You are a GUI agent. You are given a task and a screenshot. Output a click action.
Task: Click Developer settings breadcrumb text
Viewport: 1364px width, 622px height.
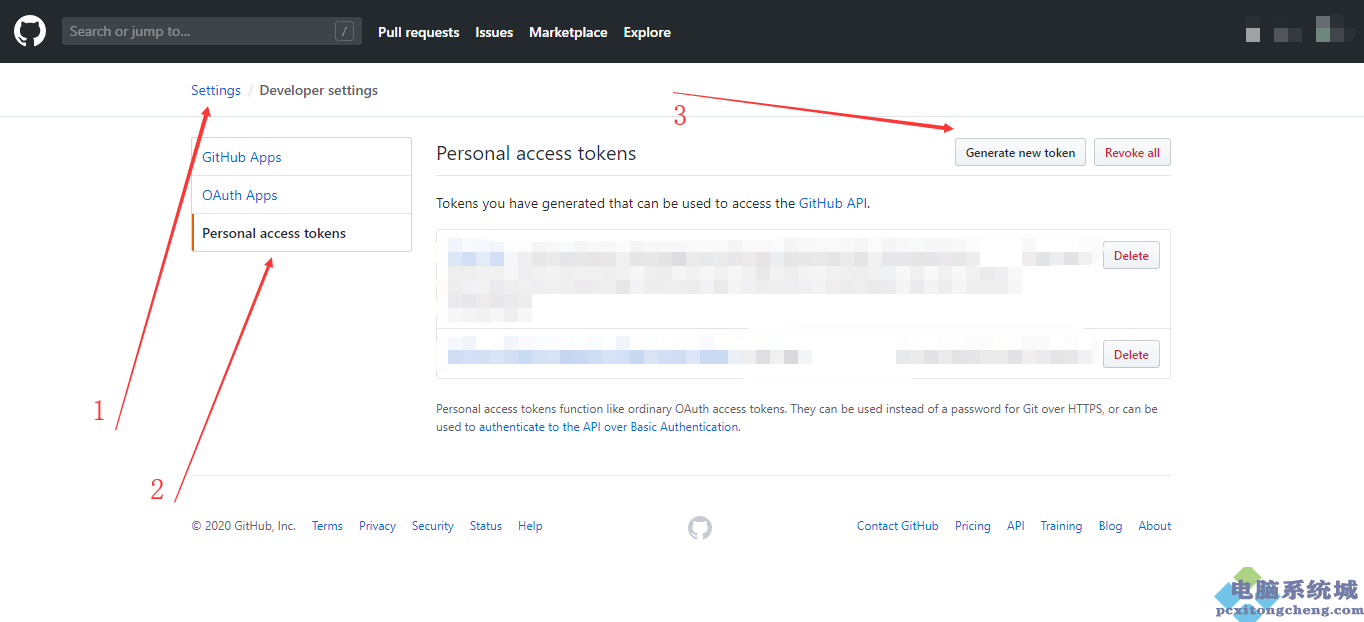point(319,90)
